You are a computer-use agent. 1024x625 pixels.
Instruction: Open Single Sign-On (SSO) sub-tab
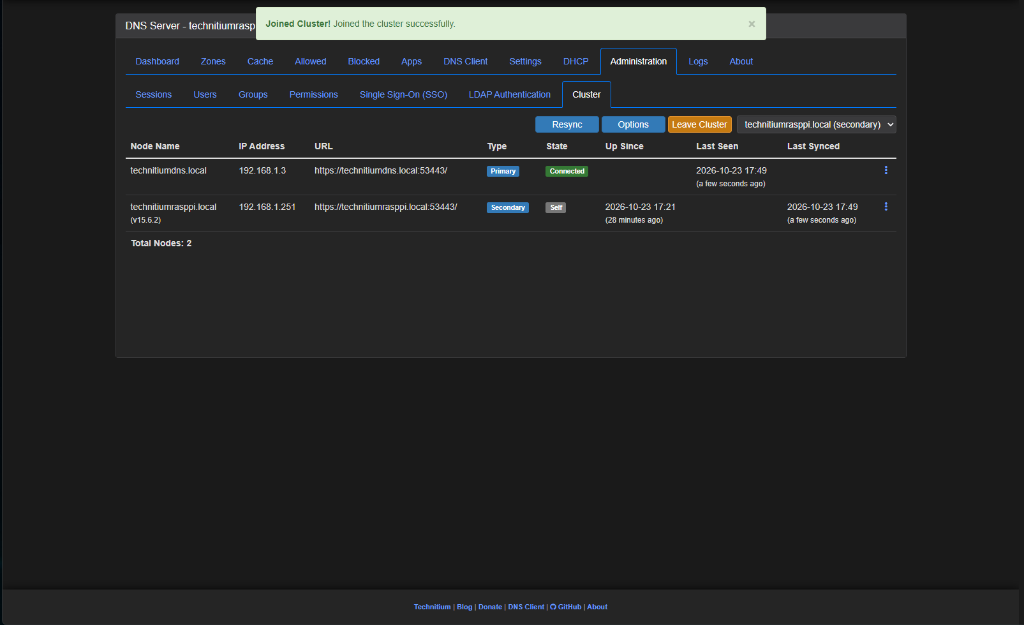click(x=404, y=95)
